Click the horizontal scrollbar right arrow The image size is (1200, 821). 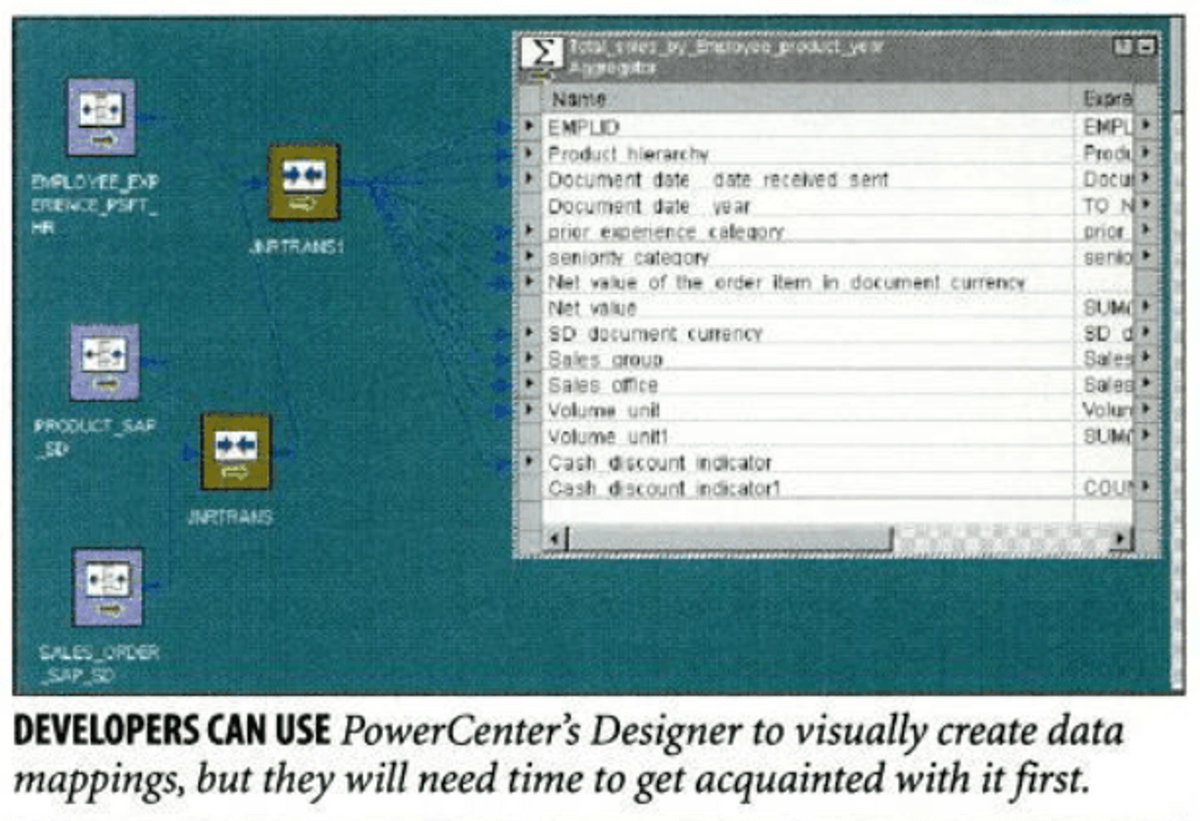point(1122,539)
